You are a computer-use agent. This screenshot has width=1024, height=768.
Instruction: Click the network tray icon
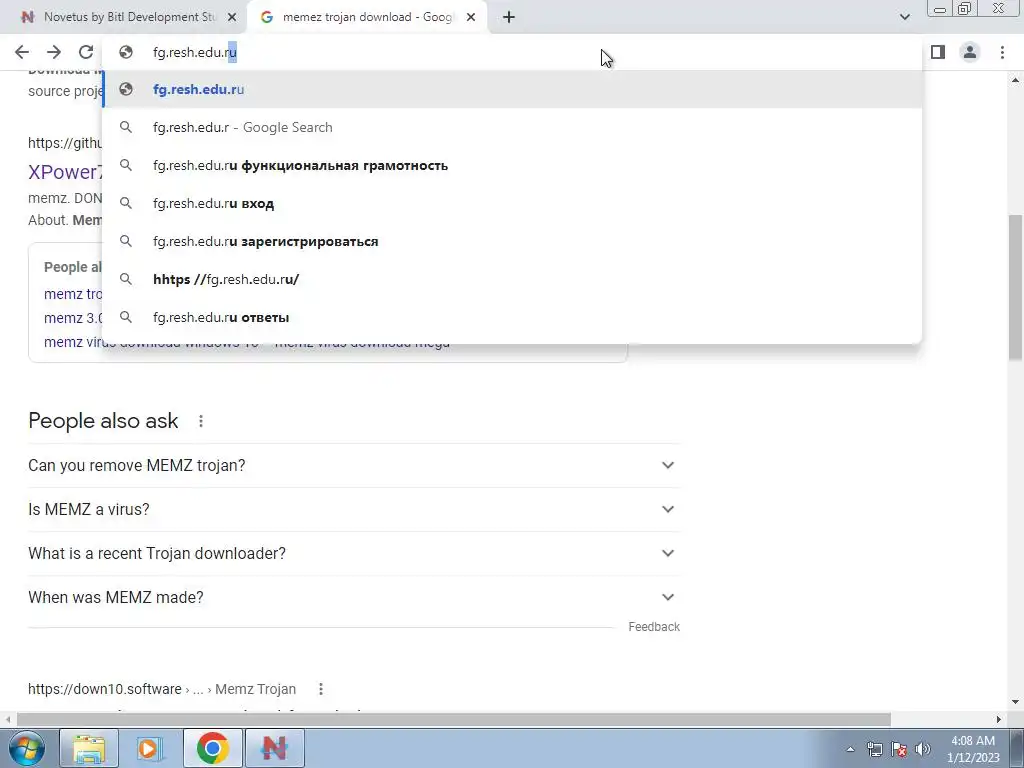874,749
